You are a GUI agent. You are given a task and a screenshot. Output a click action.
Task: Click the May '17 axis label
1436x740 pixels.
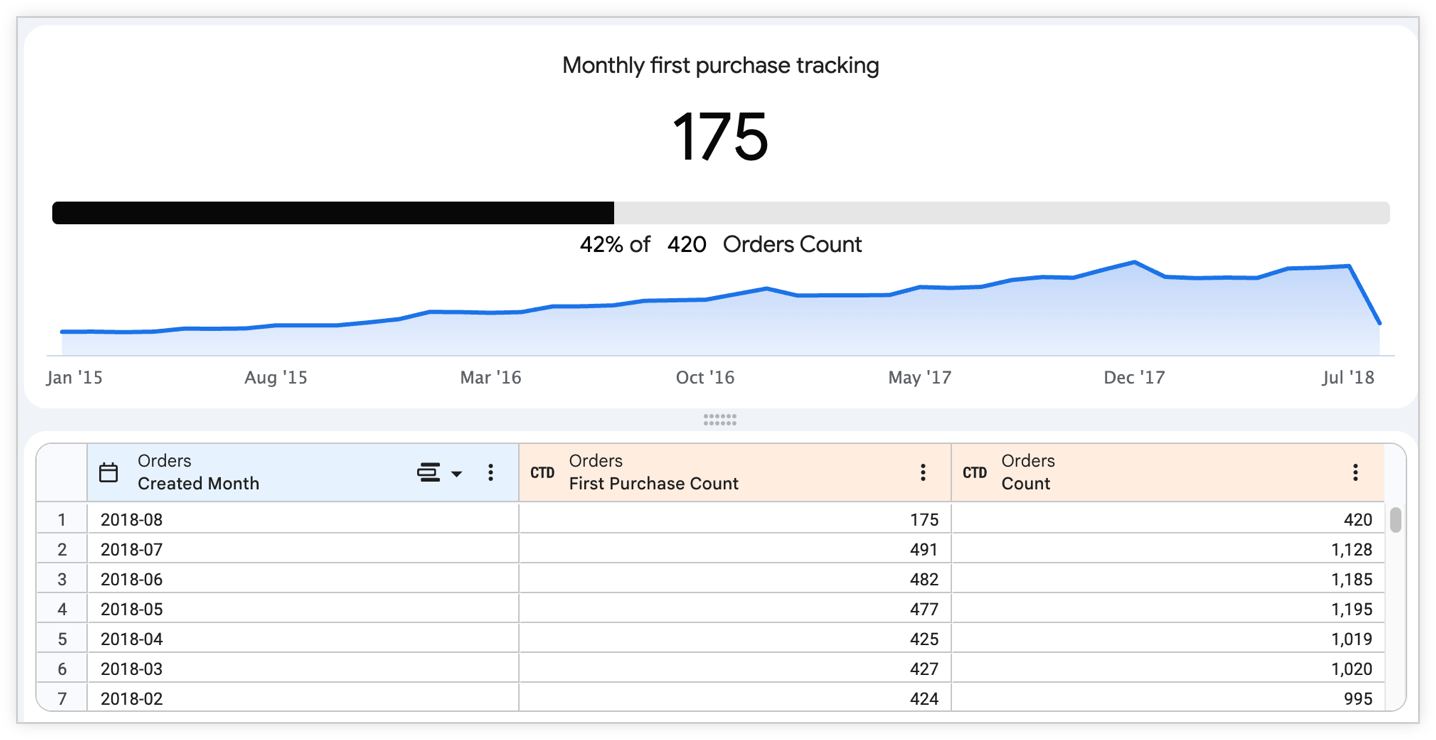(x=920, y=378)
